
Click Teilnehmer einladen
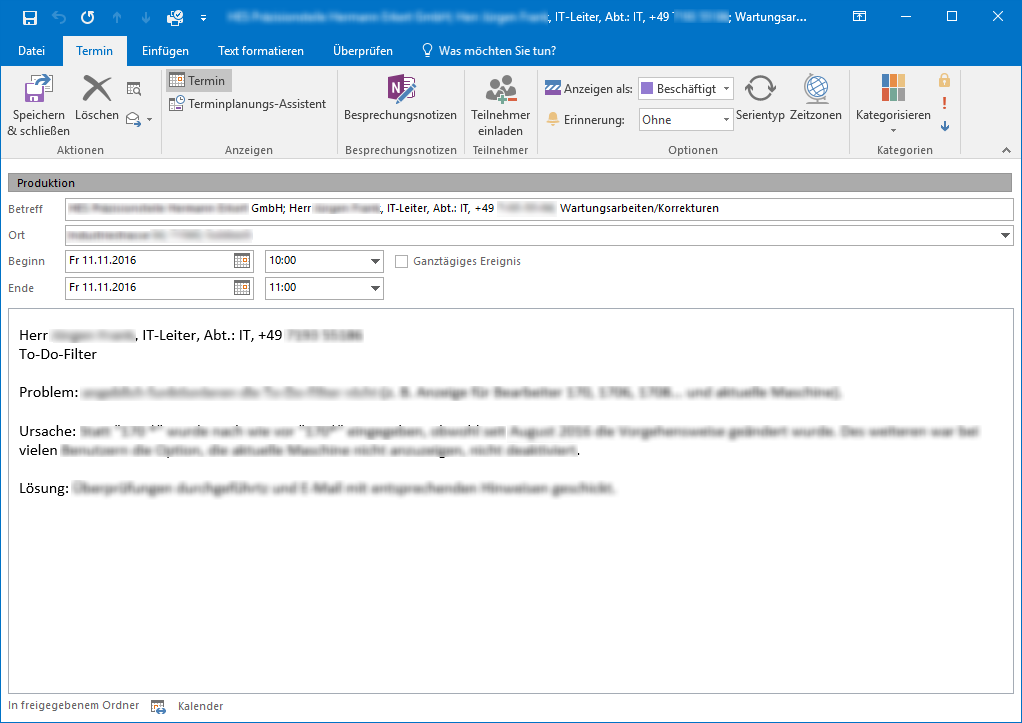(x=501, y=105)
